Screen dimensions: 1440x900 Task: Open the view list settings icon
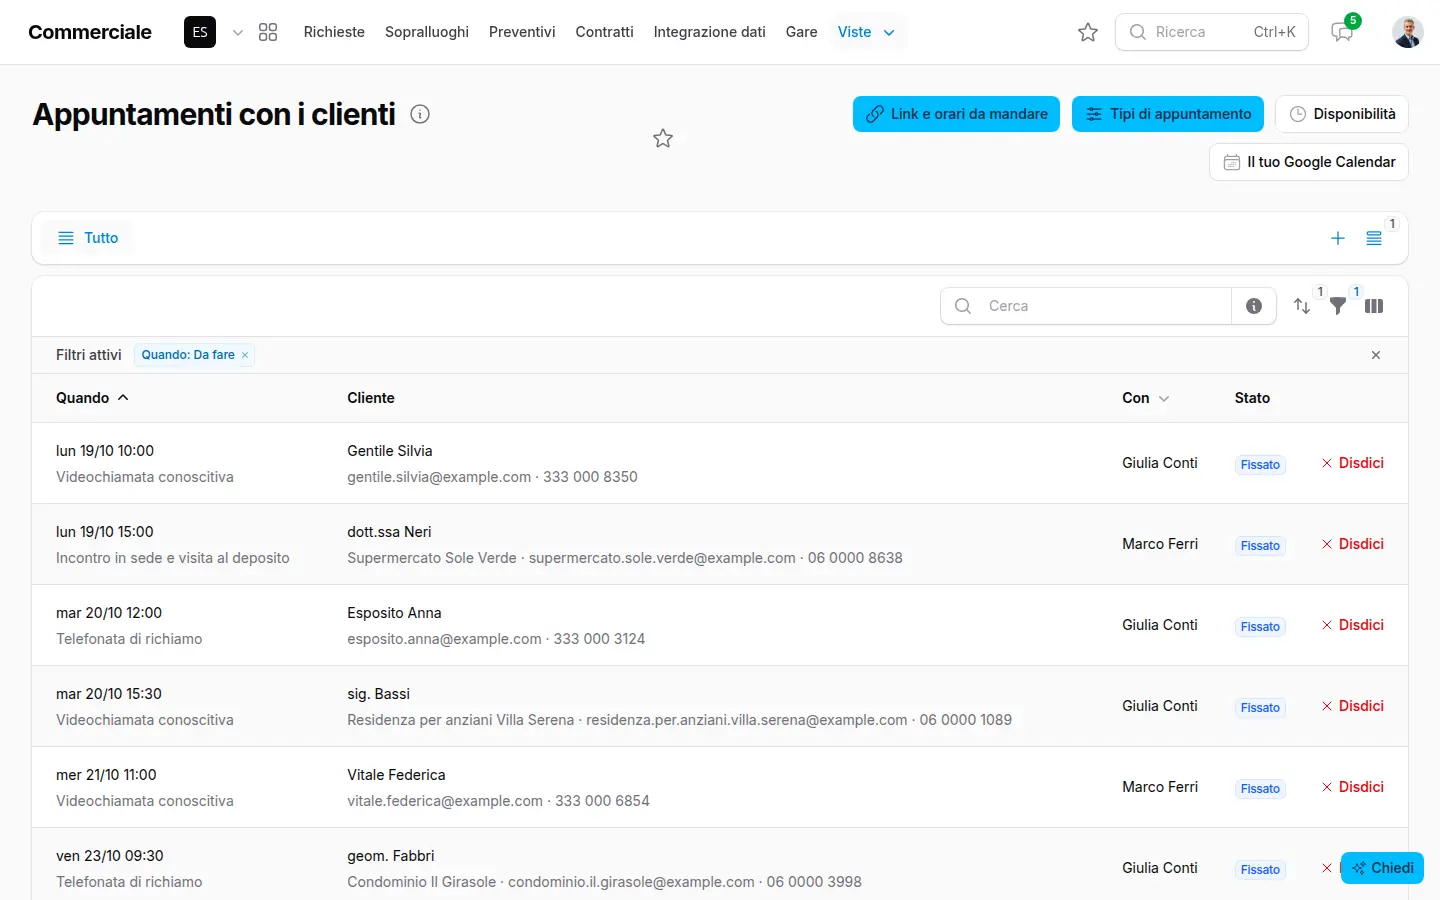pyautogui.click(x=1374, y=238)
